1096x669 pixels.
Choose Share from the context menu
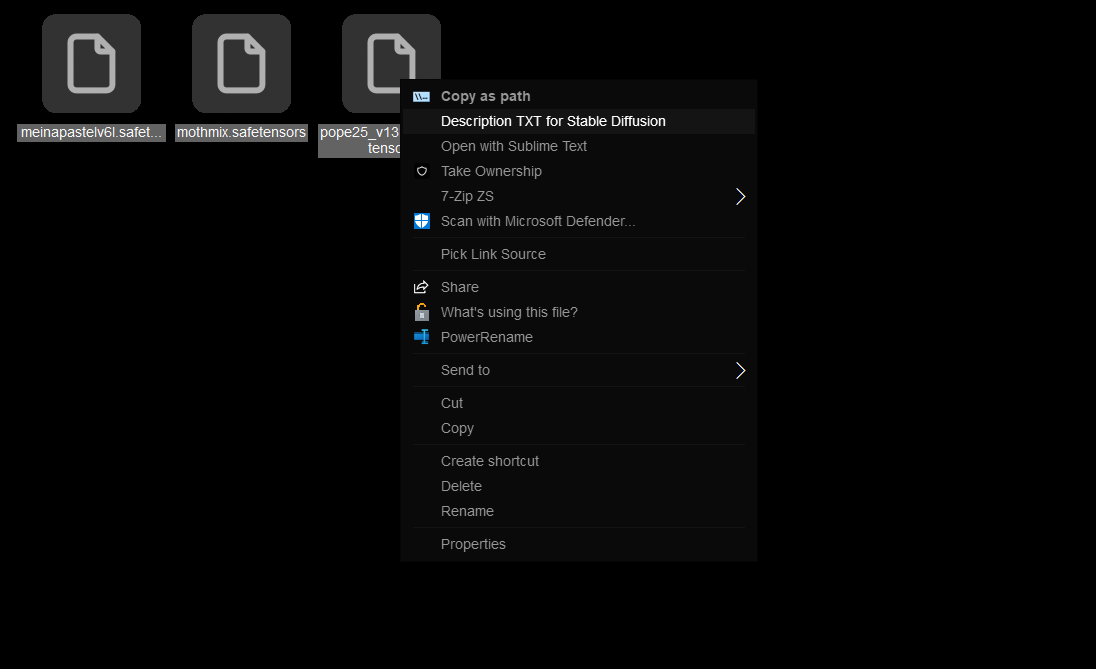click(x=579, y=287)
